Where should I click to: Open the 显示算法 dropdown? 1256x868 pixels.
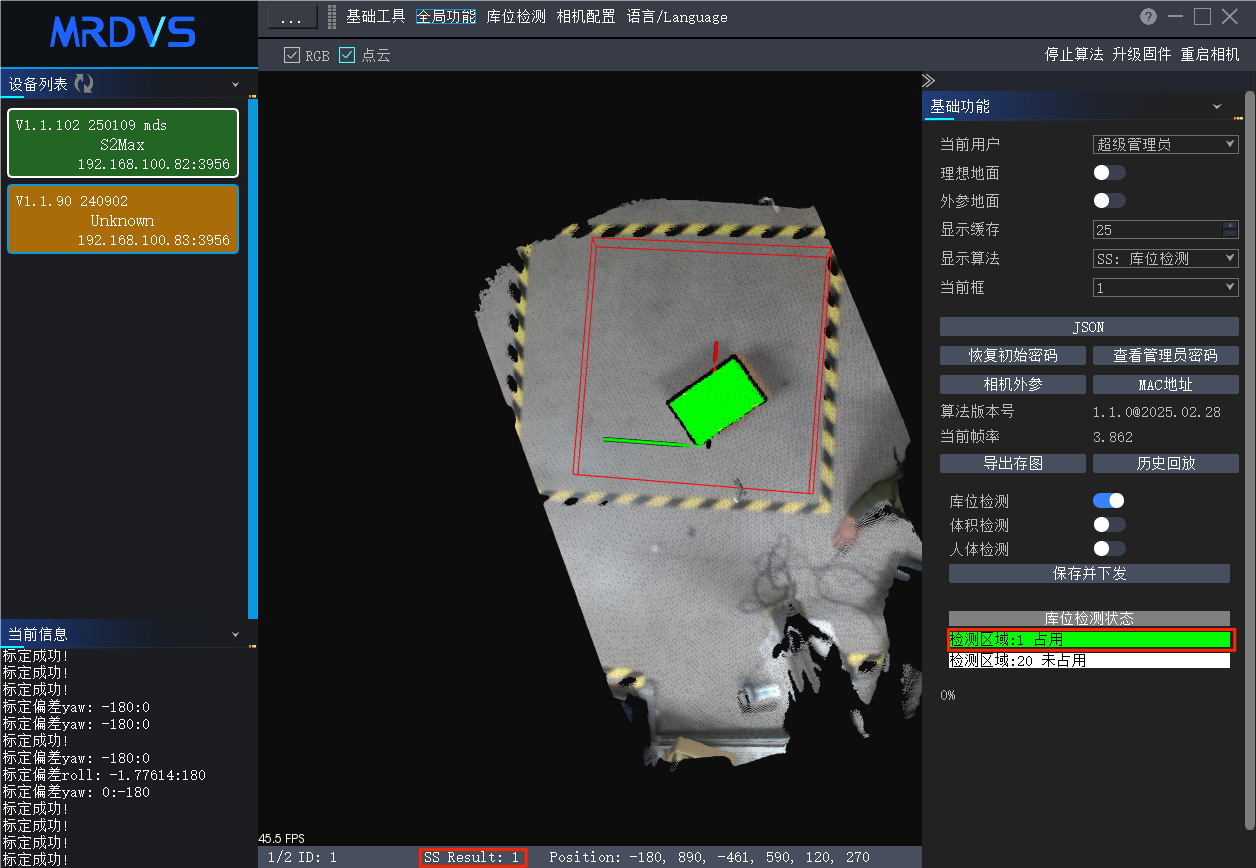click(1166, 259)
